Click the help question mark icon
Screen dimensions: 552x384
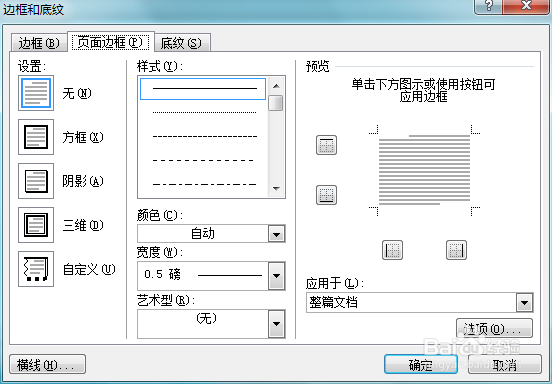pyautogui.click(x=489, y=6)
